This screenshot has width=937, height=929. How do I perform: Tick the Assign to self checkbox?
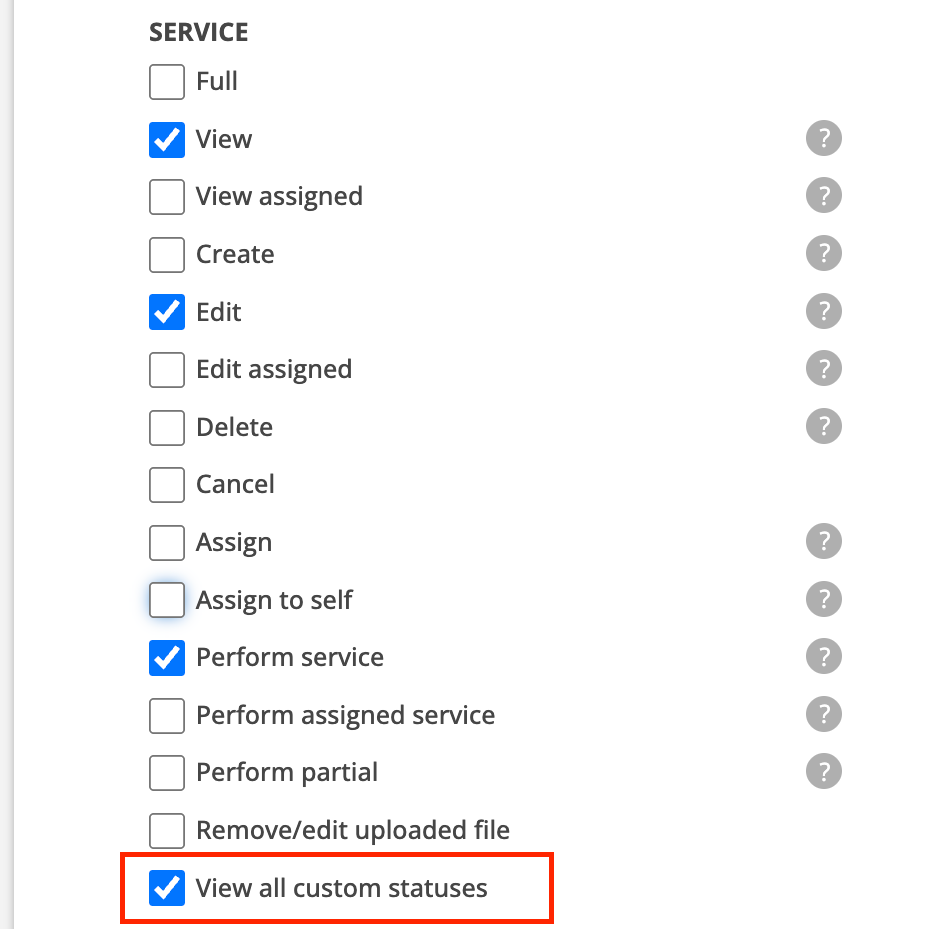[x=167, y=600]
